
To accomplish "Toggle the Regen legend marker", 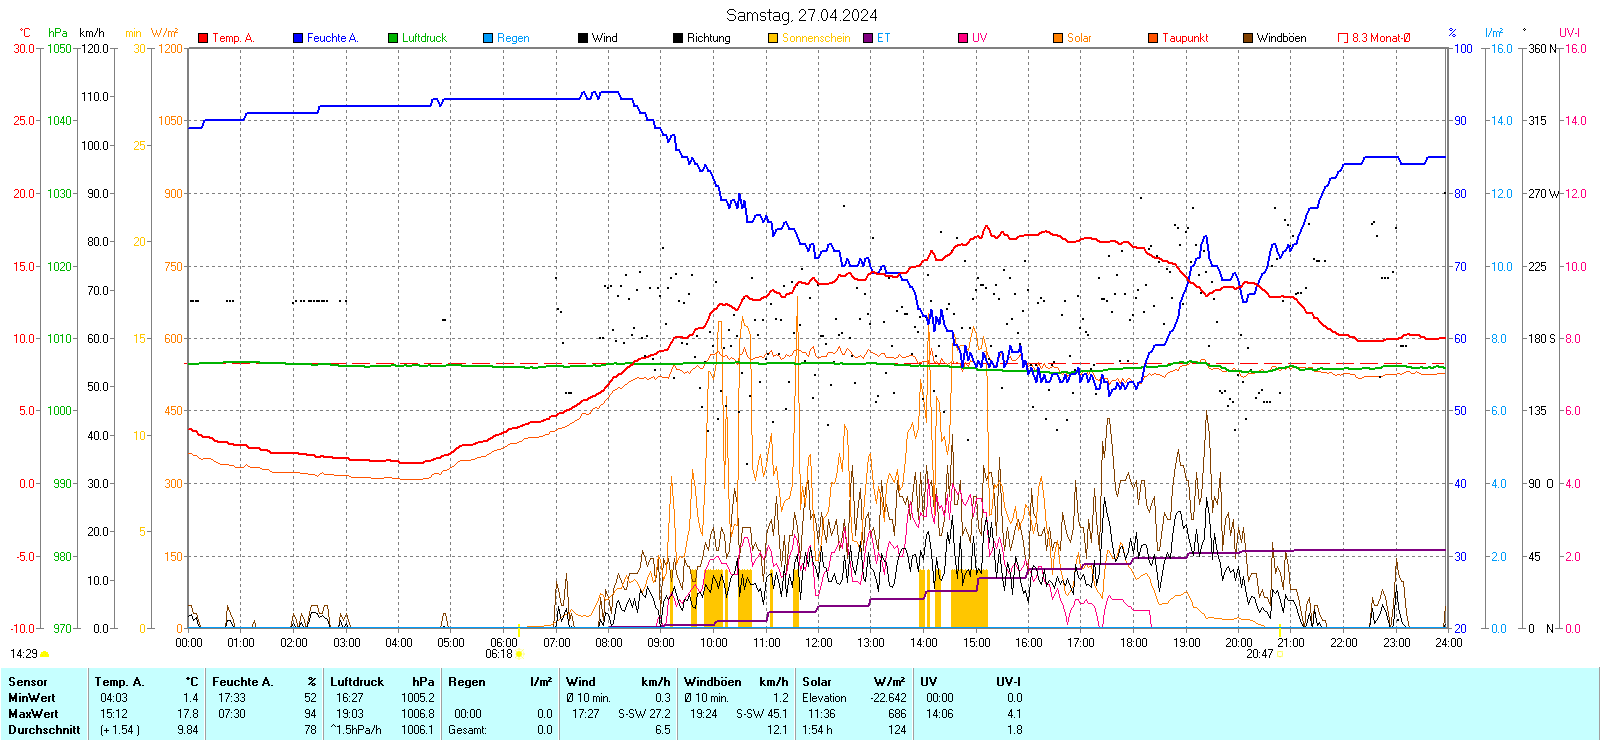I will tap(488, 38).
